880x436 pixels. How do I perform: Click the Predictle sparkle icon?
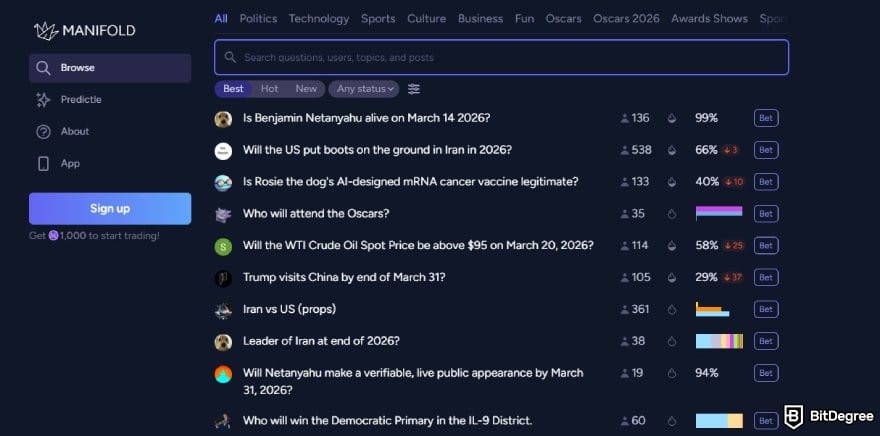click(x=43, y=100)
